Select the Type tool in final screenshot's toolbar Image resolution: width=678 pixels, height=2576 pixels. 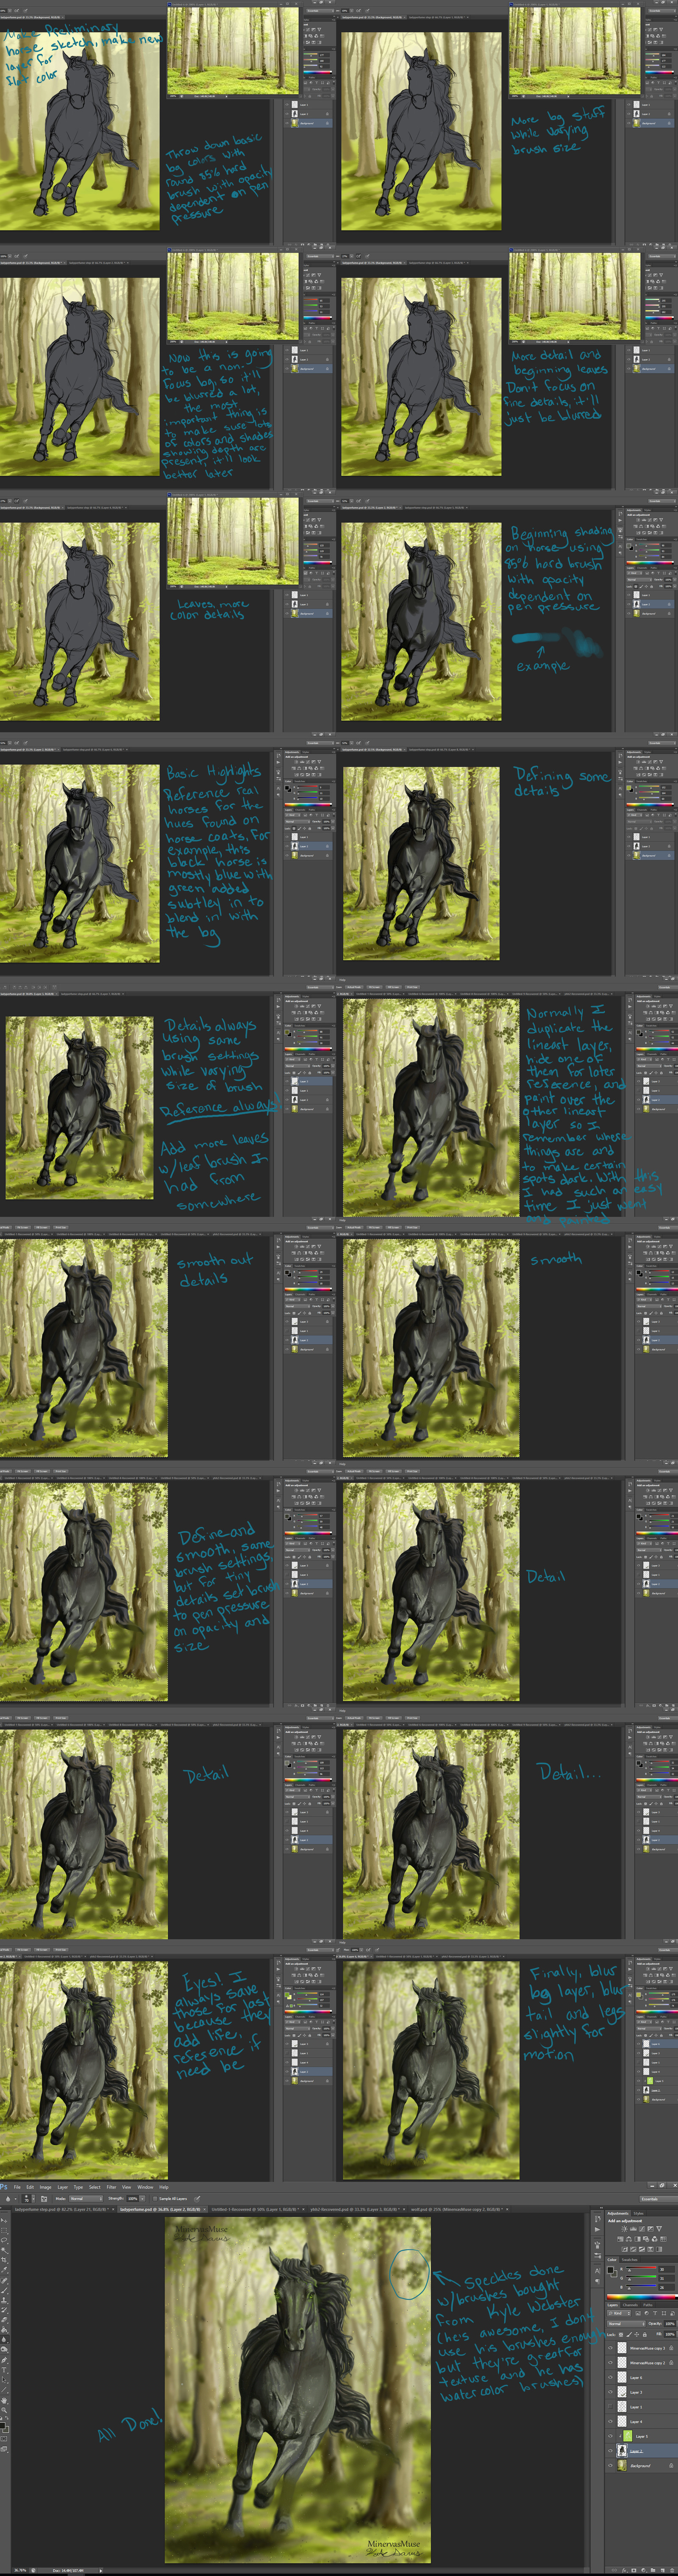click(4, 2370)
